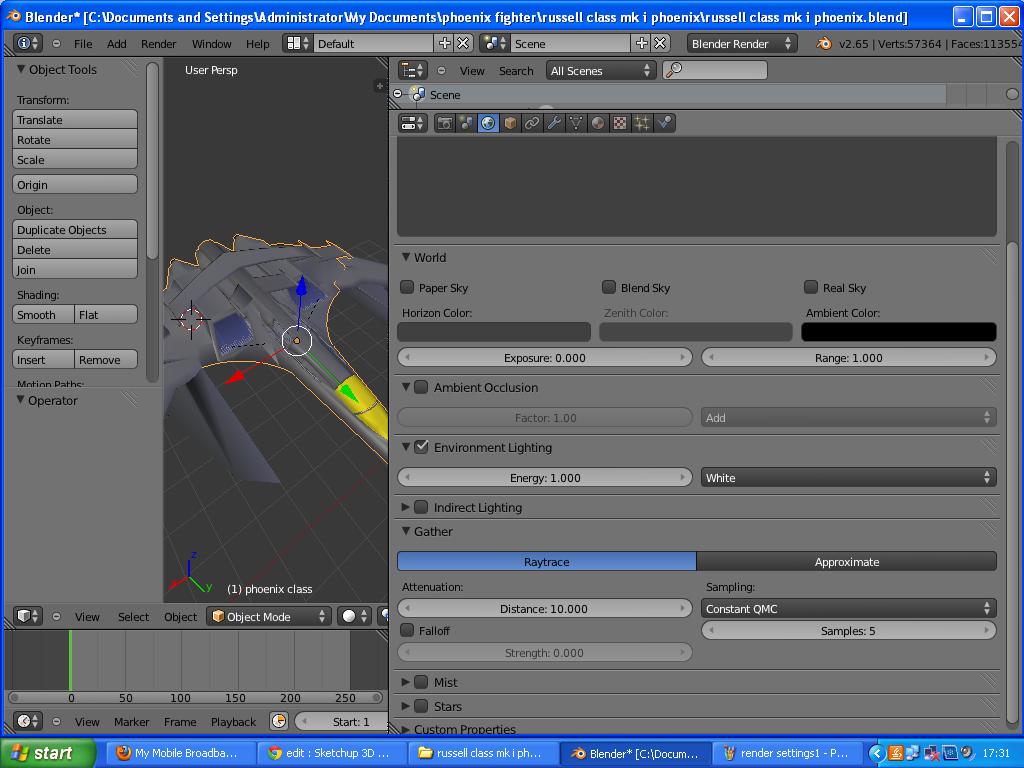This screenshot has height=768, width=1024.
Task: Open Modifier properties with the wrench icon
Action: pyautogui.click(x=553, y=122)
